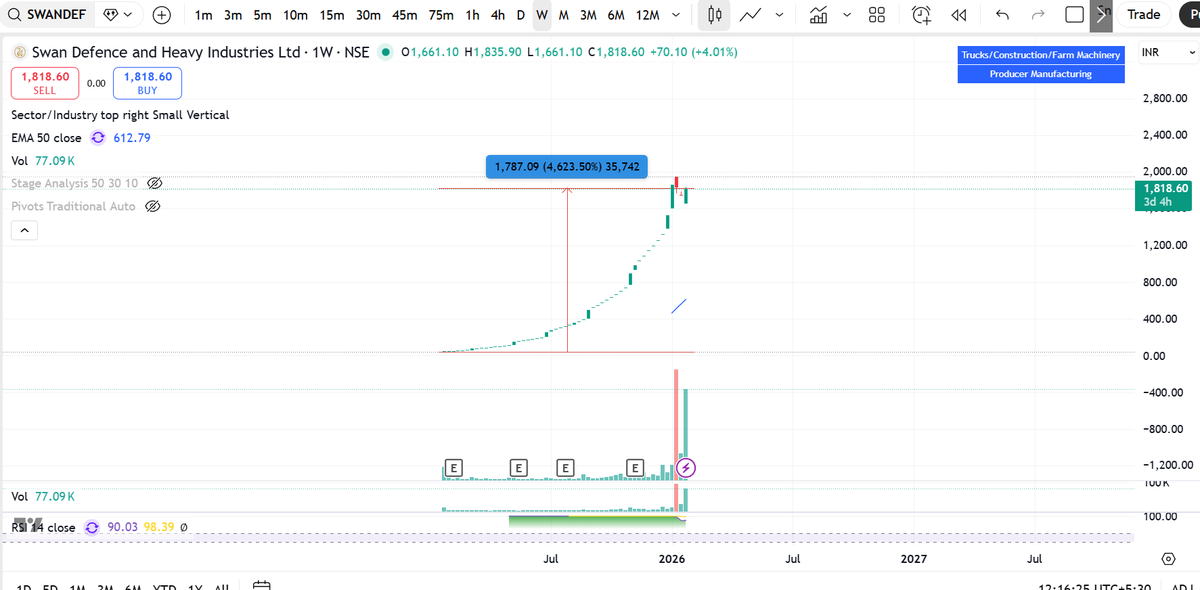
Task: Click the chart title Swan Defence and Heavy Industries Ltd
Action: 168,52
